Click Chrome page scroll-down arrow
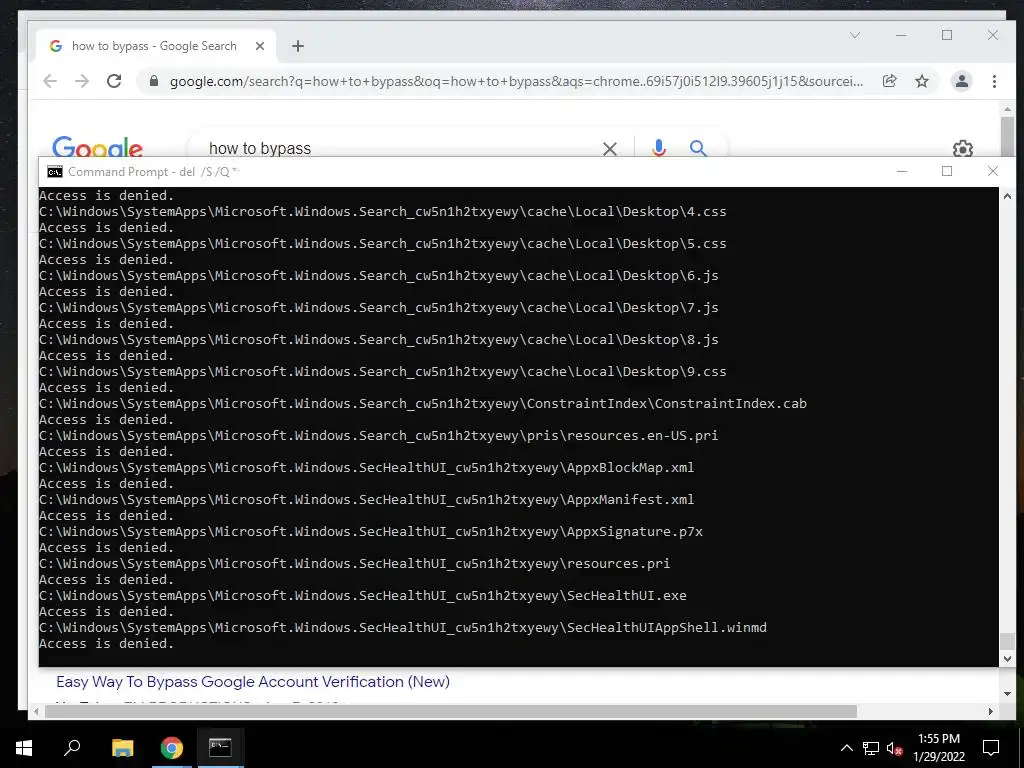Image resolution: width=1024 pixels, height=768 pixels. pyautogui.click(x=1007, y=694)
